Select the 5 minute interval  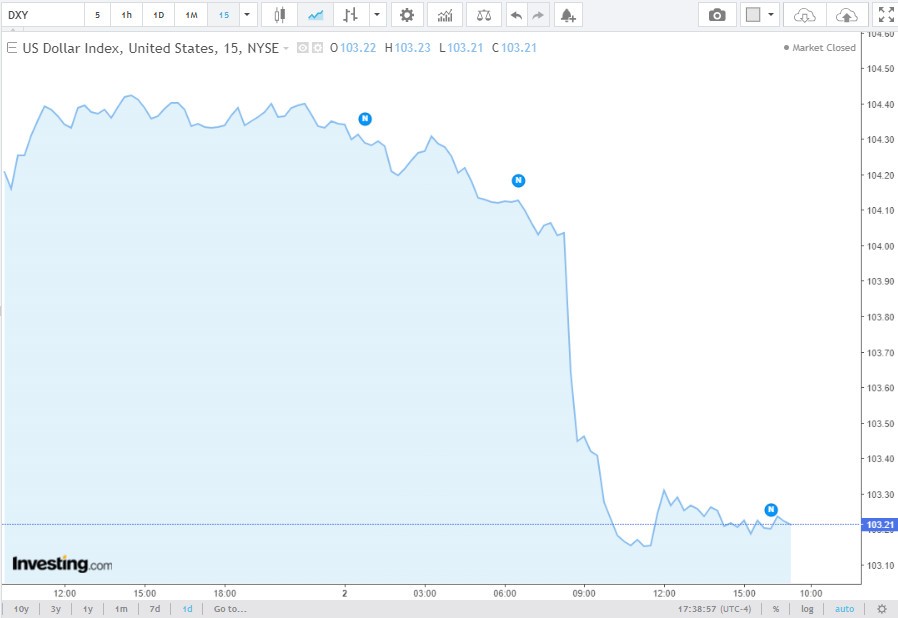(x=97, y=15)
